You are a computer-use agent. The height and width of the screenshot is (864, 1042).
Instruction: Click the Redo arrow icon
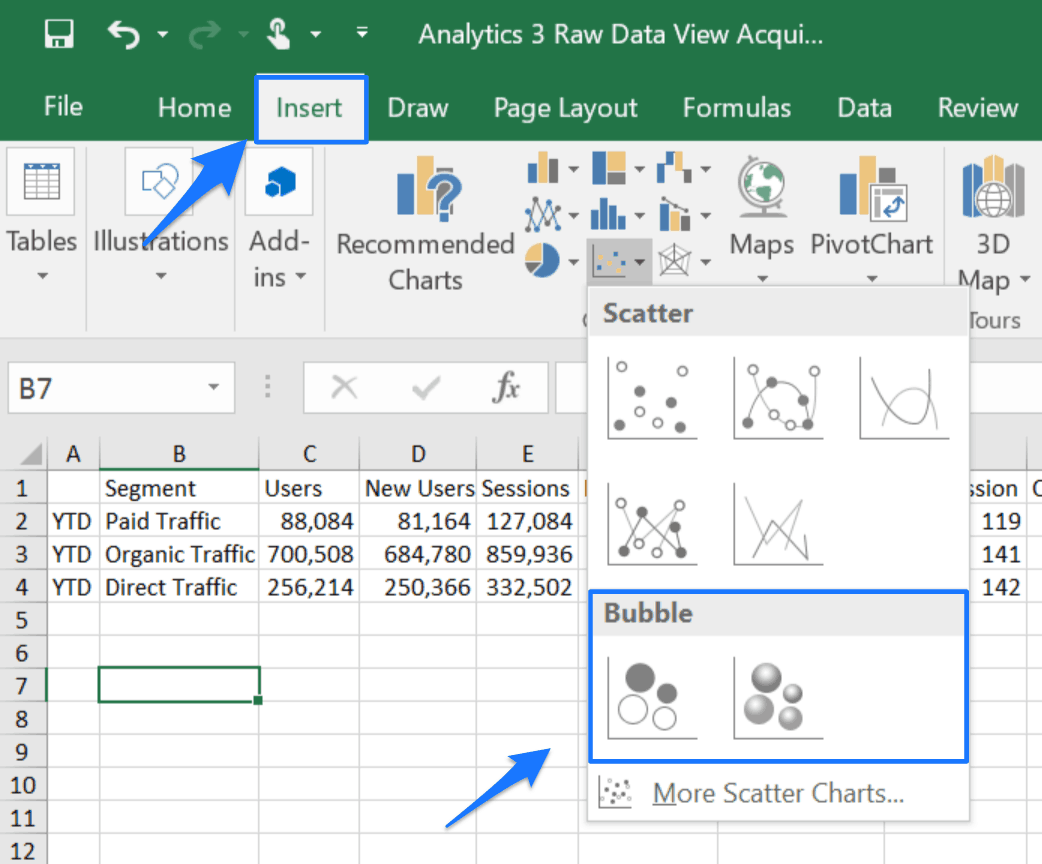point(204,34)
